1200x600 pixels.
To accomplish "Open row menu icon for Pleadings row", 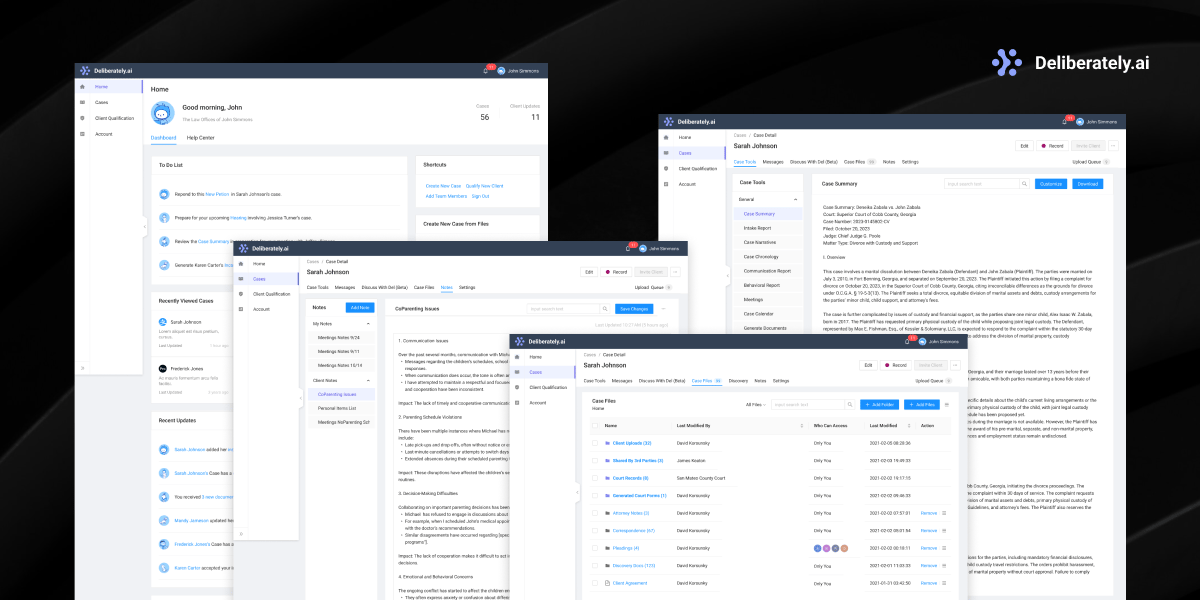I will 944,548.
